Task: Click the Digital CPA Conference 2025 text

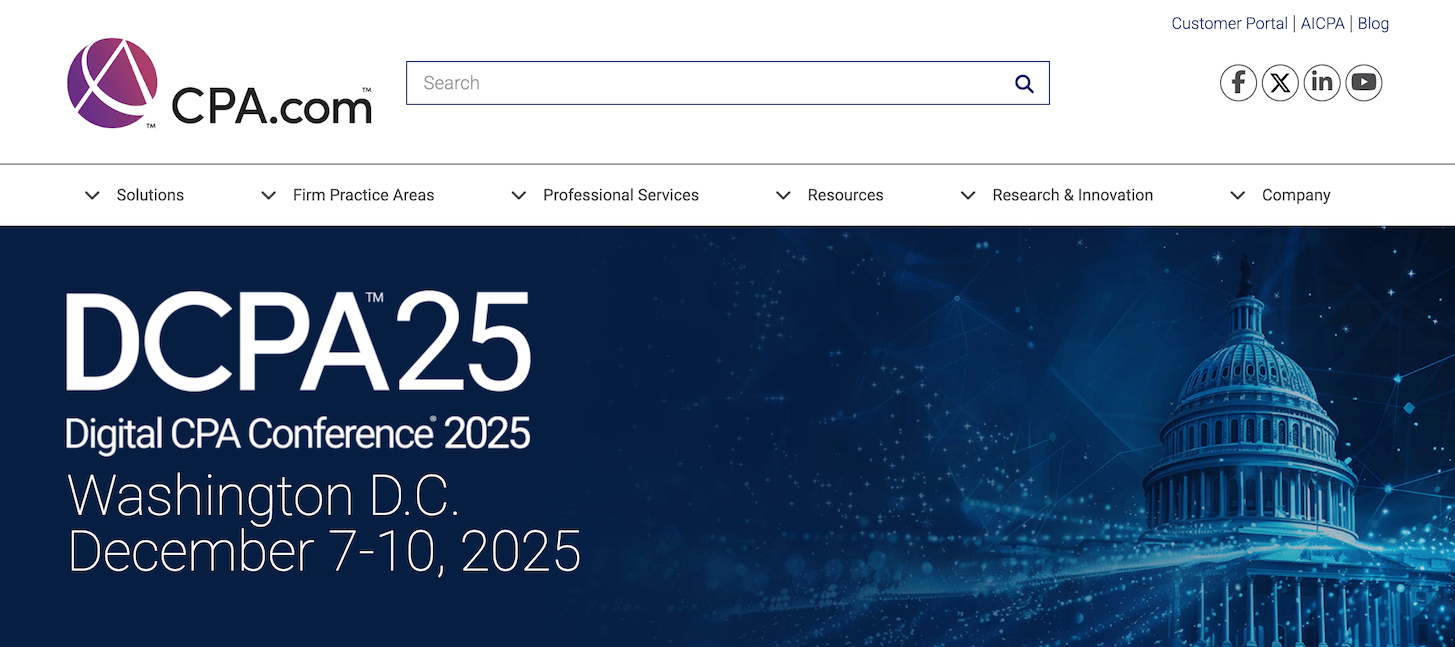Action: pyautogui.click(x=298, y=433)
